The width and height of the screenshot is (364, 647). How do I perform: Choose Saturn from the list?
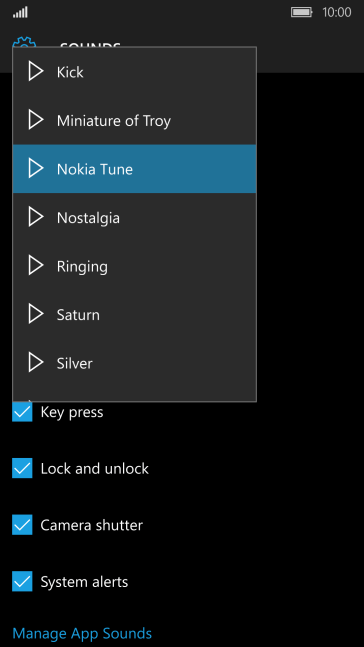[x=135, y=314]
